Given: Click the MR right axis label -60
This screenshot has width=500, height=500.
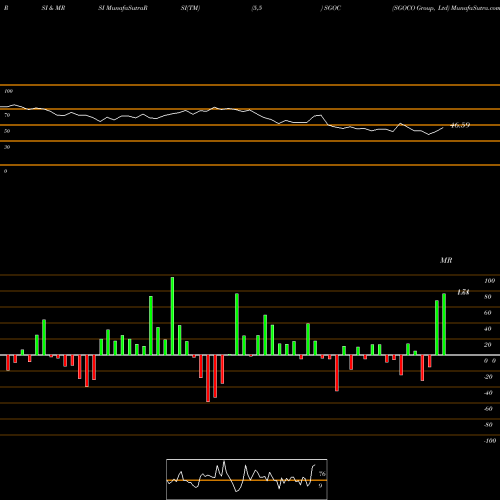Looking at the screenshot, I should click(x=488, y=409).
